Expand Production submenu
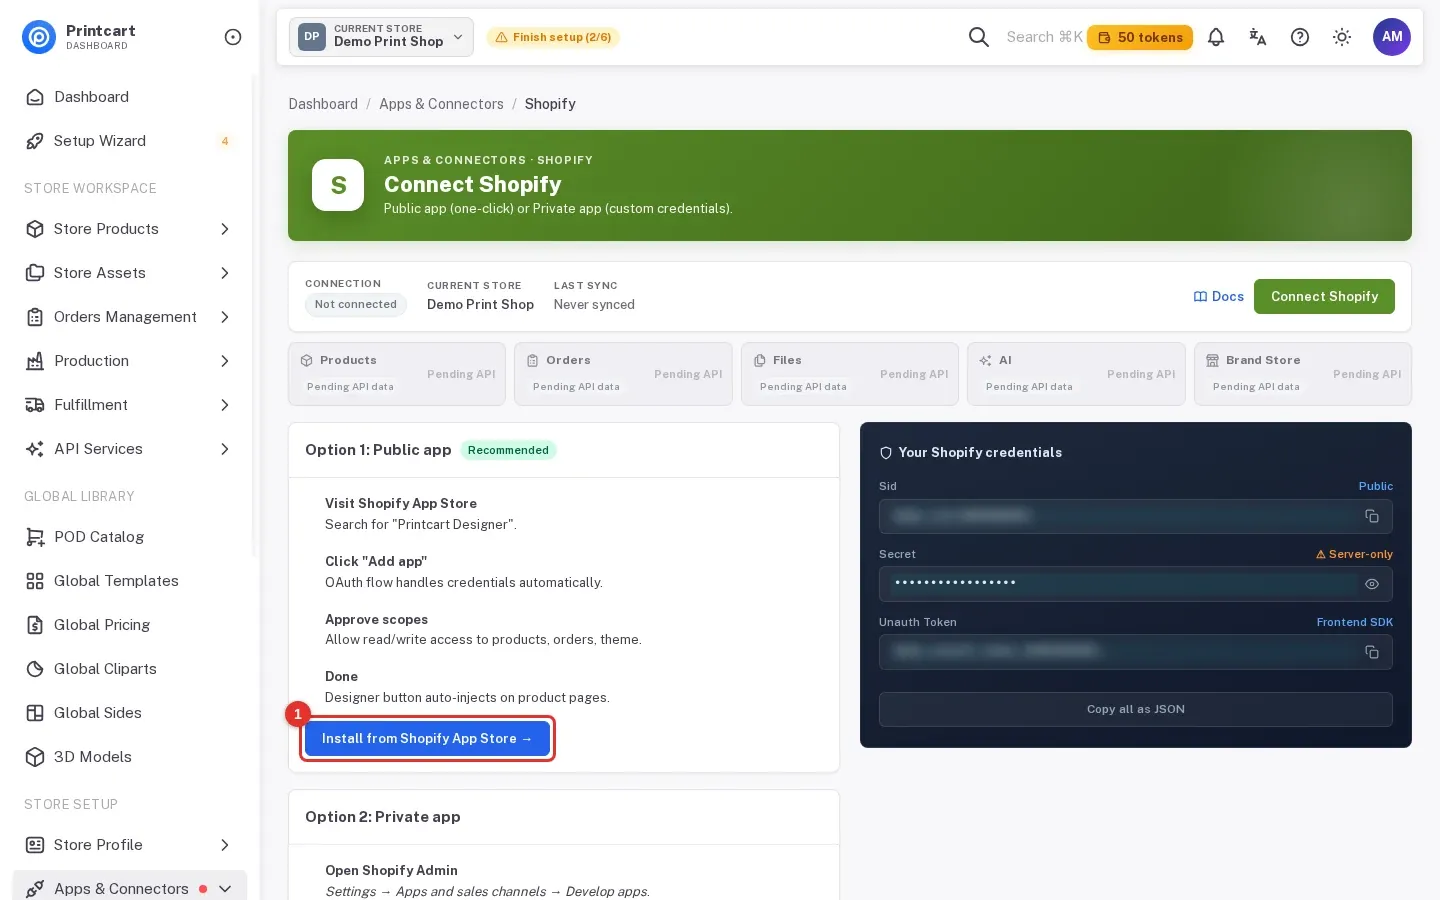Screen dimensions: 1440x900 [x=225, y=361]
